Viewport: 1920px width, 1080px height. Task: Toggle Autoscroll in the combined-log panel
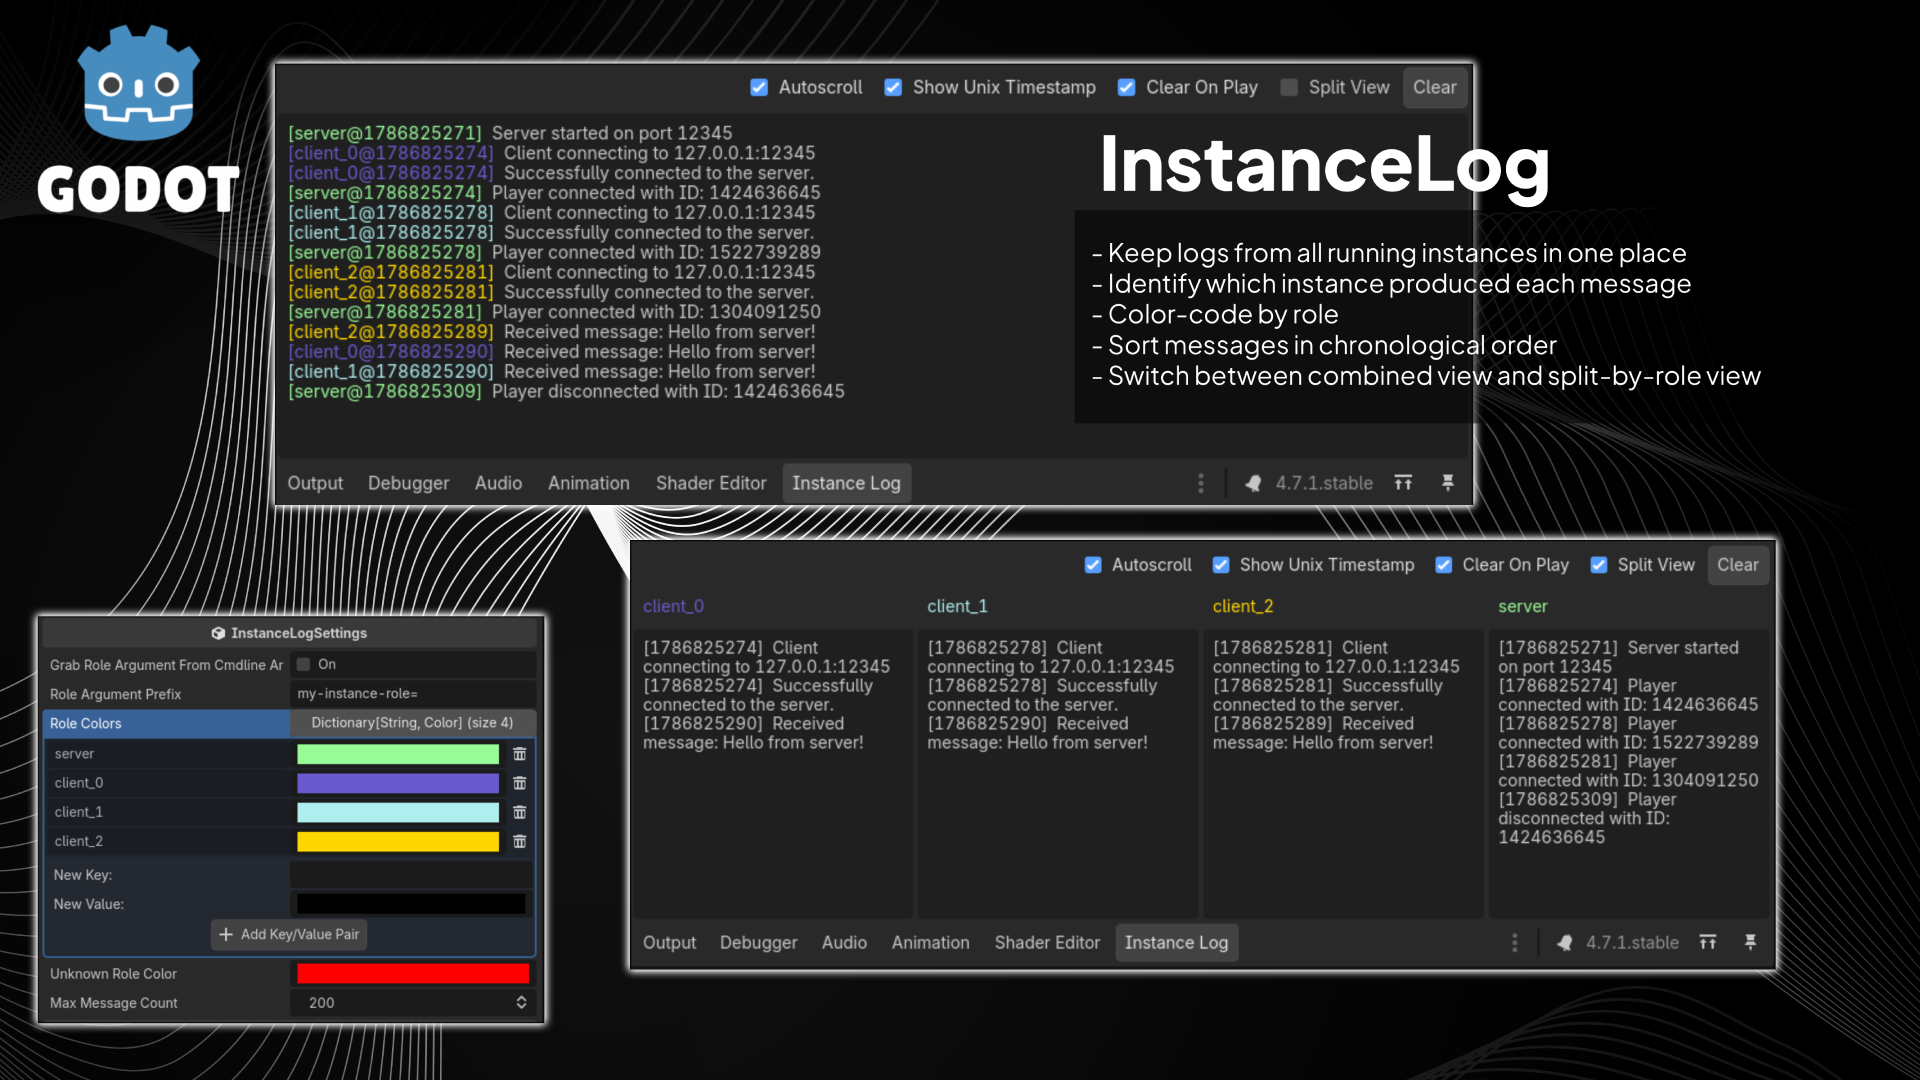click(x=759, y=88)
